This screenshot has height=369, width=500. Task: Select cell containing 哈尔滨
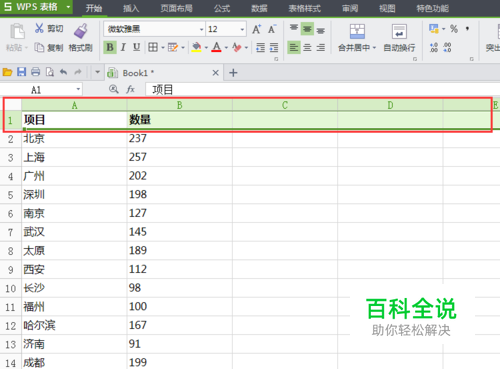74,325
